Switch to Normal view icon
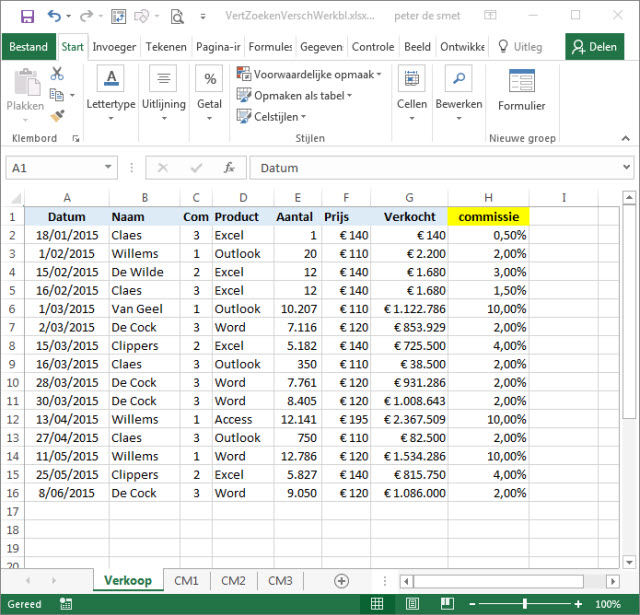 (376, 604)
